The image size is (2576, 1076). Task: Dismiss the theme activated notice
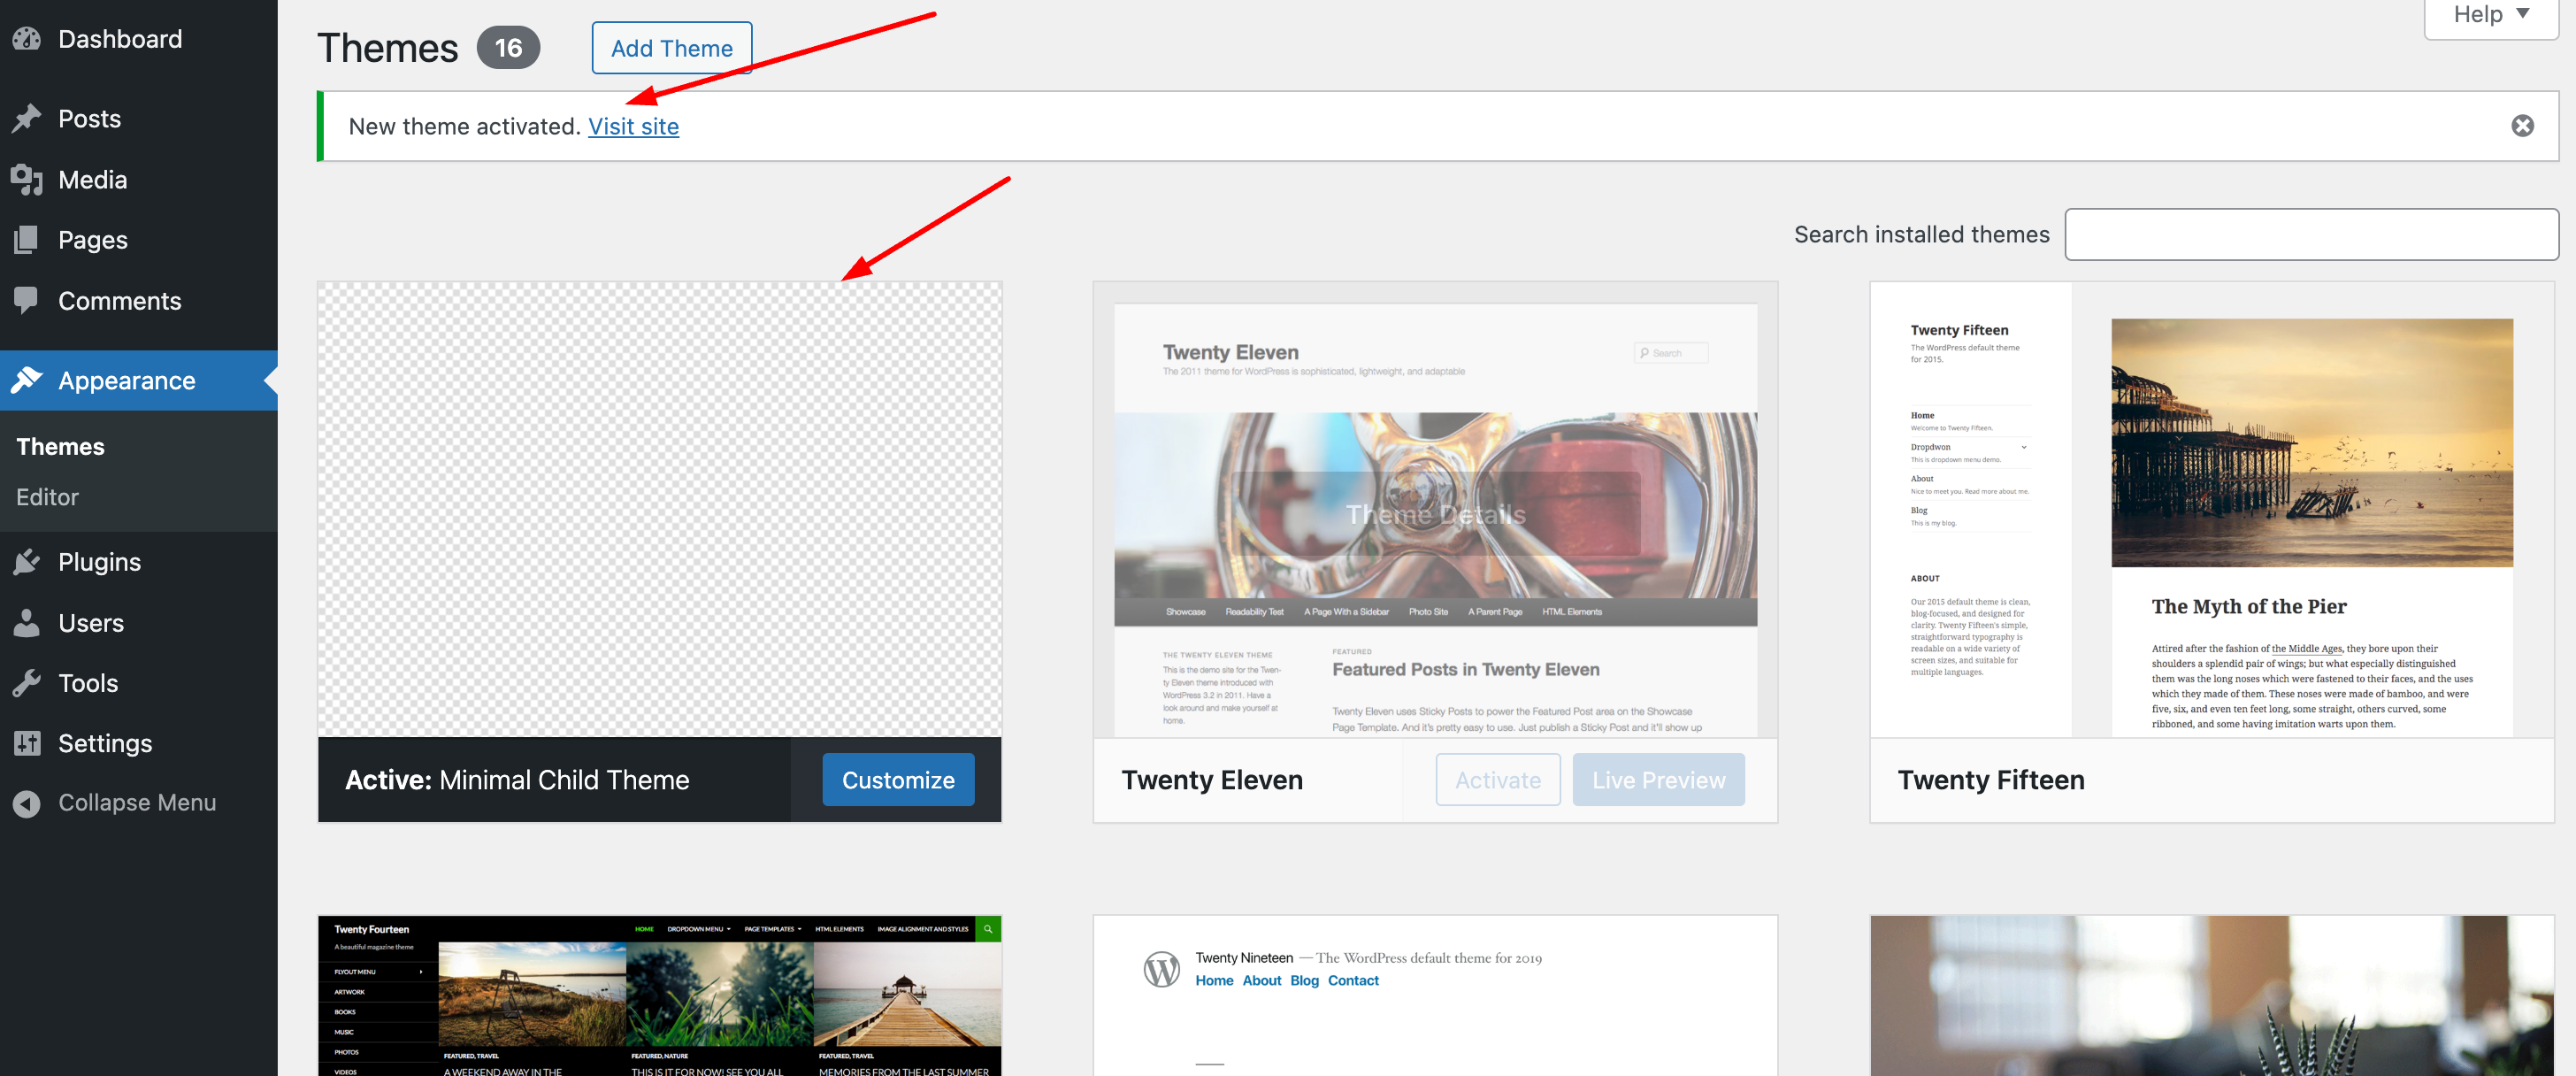(x=2522, y=126)
